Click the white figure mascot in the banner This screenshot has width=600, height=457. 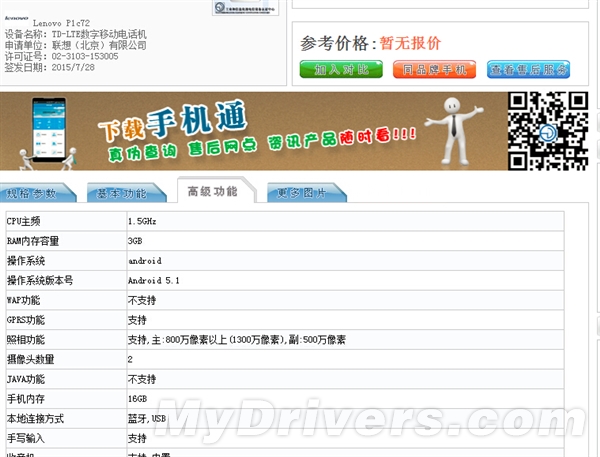455,131
